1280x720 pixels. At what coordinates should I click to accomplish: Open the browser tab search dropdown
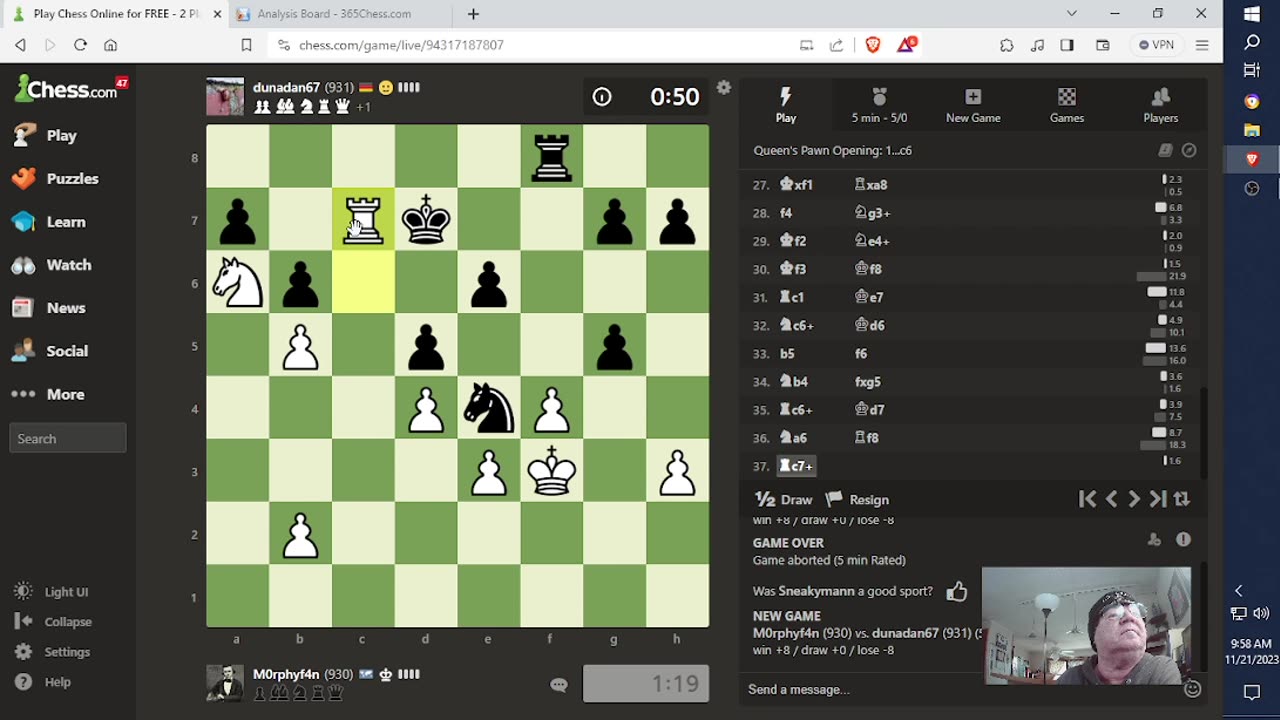pos(1071,14)
